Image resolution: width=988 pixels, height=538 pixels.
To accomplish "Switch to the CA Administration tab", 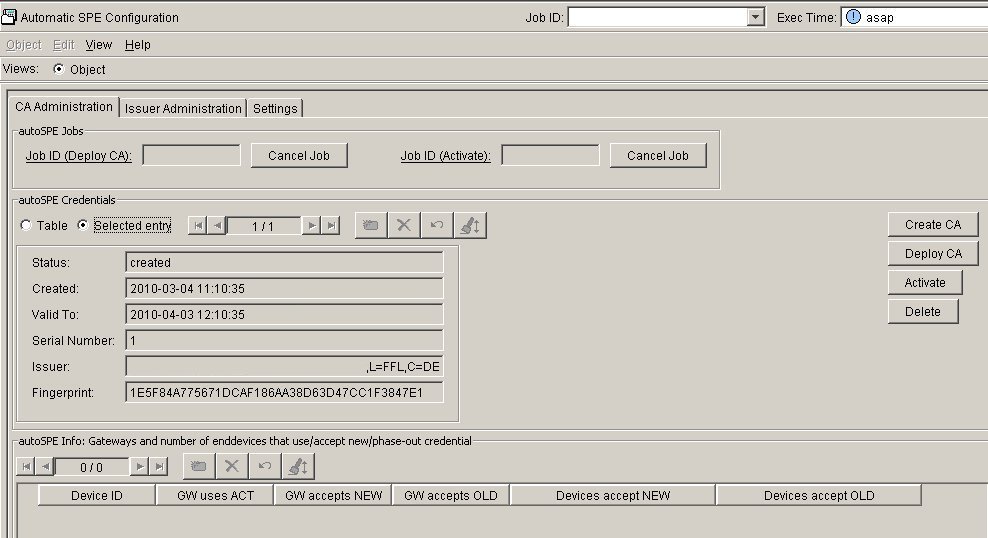I will [x=64, y=106].
